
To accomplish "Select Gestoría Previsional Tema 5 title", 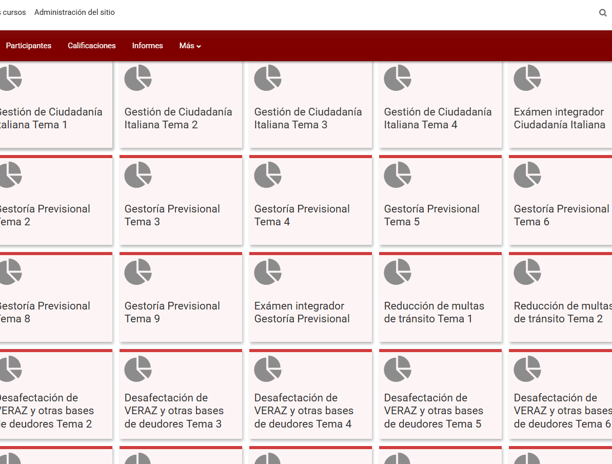I will 432,215.
